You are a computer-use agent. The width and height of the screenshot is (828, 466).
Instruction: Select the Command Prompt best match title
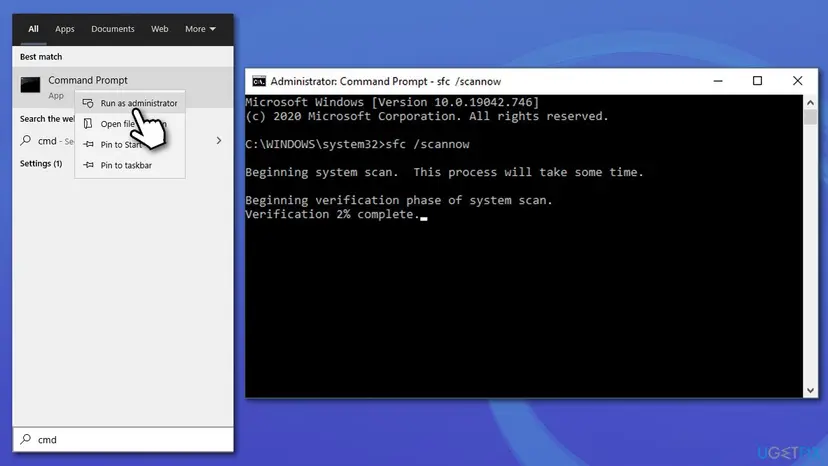tap(88, 80)
